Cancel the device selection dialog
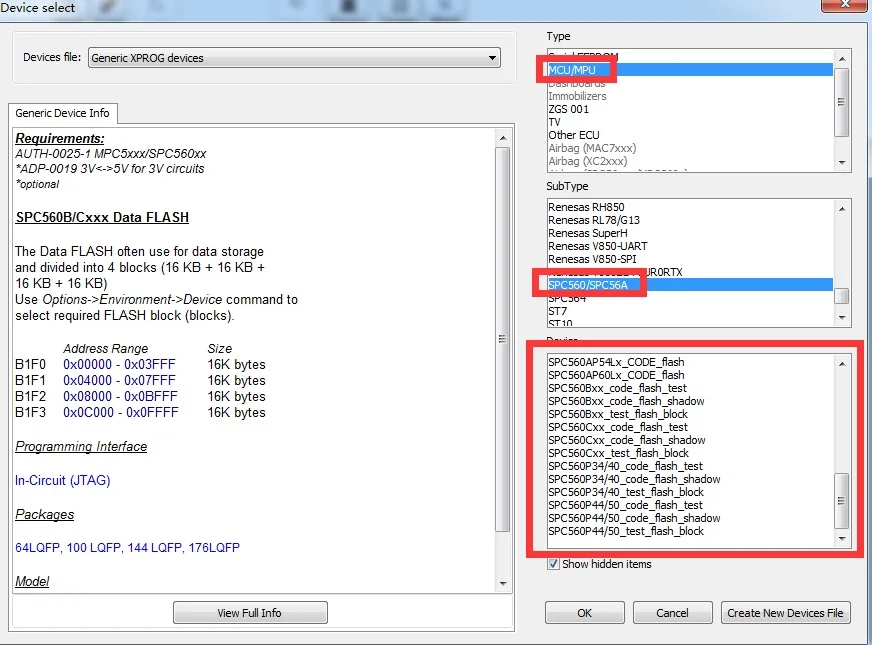This screenshot has height=645, width=872. (672, 613)
